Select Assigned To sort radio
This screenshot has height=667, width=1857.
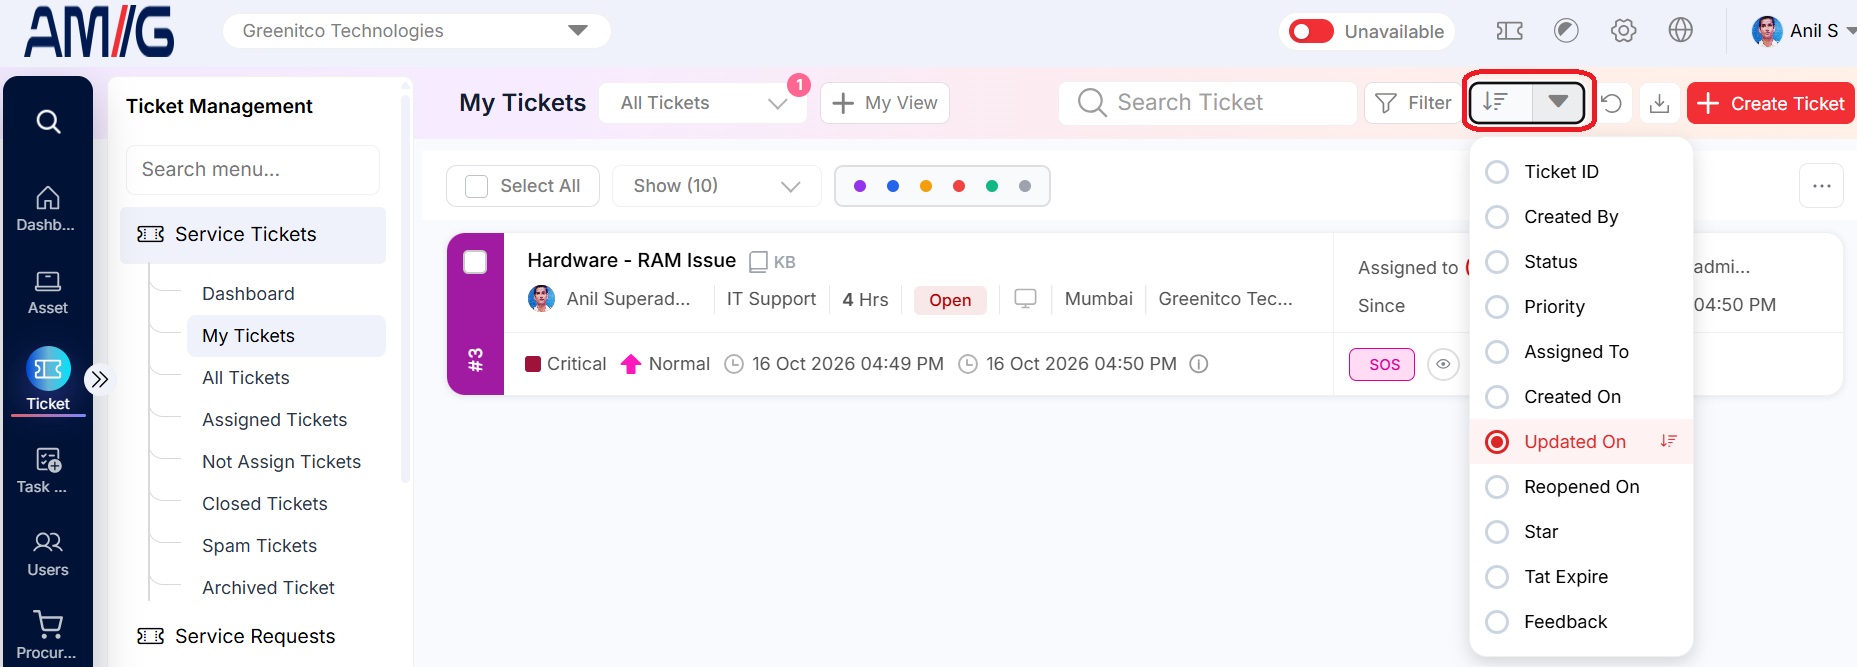[x=1497, y=352]
